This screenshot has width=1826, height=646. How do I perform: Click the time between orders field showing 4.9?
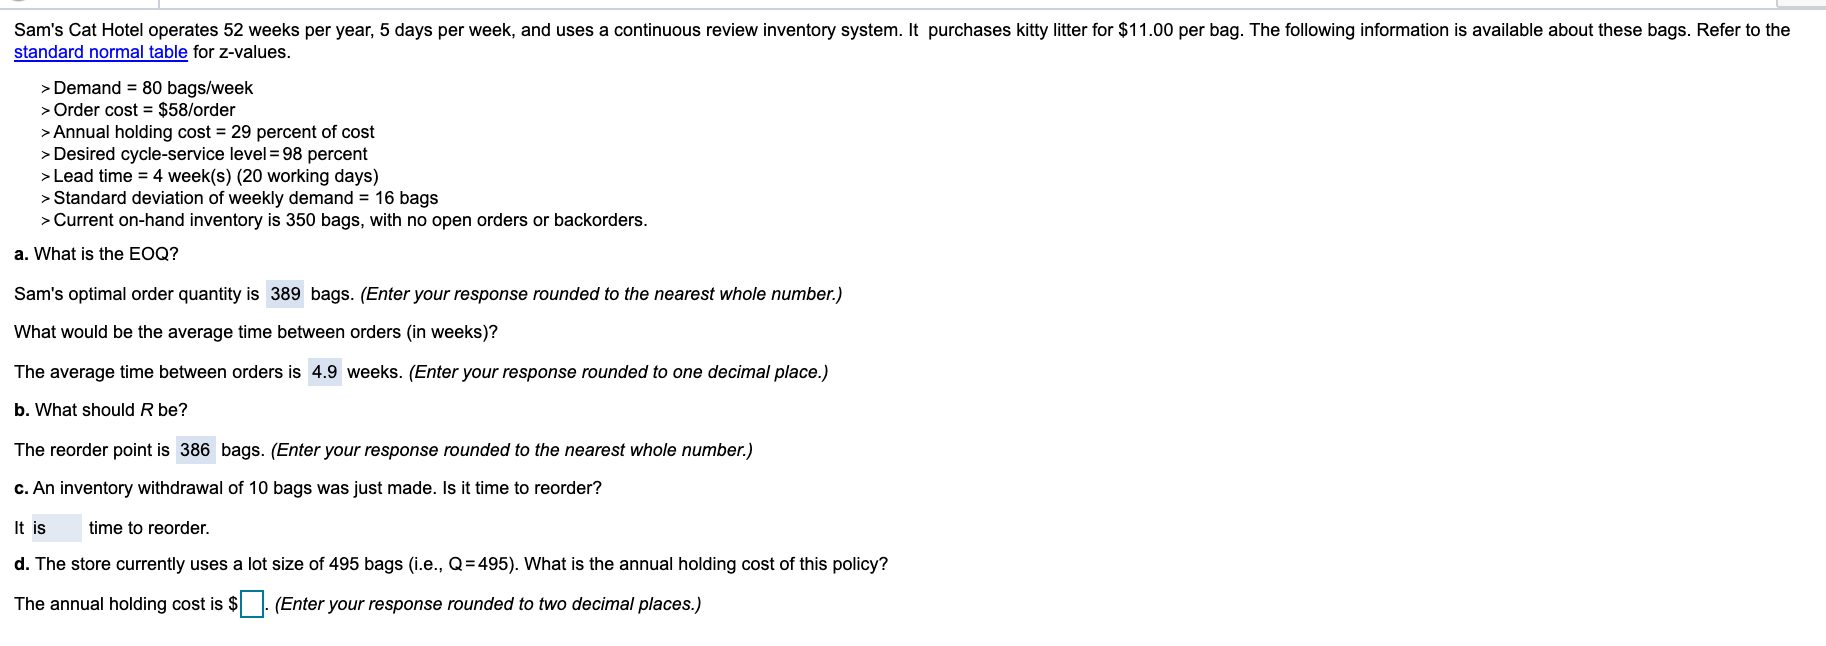(324, 371)
